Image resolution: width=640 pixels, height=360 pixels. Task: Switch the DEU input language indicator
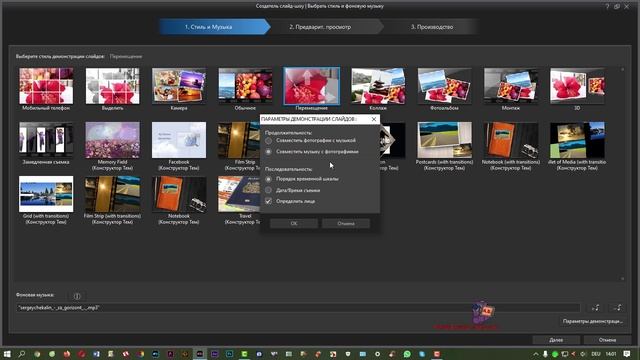[x=596, y=354]
